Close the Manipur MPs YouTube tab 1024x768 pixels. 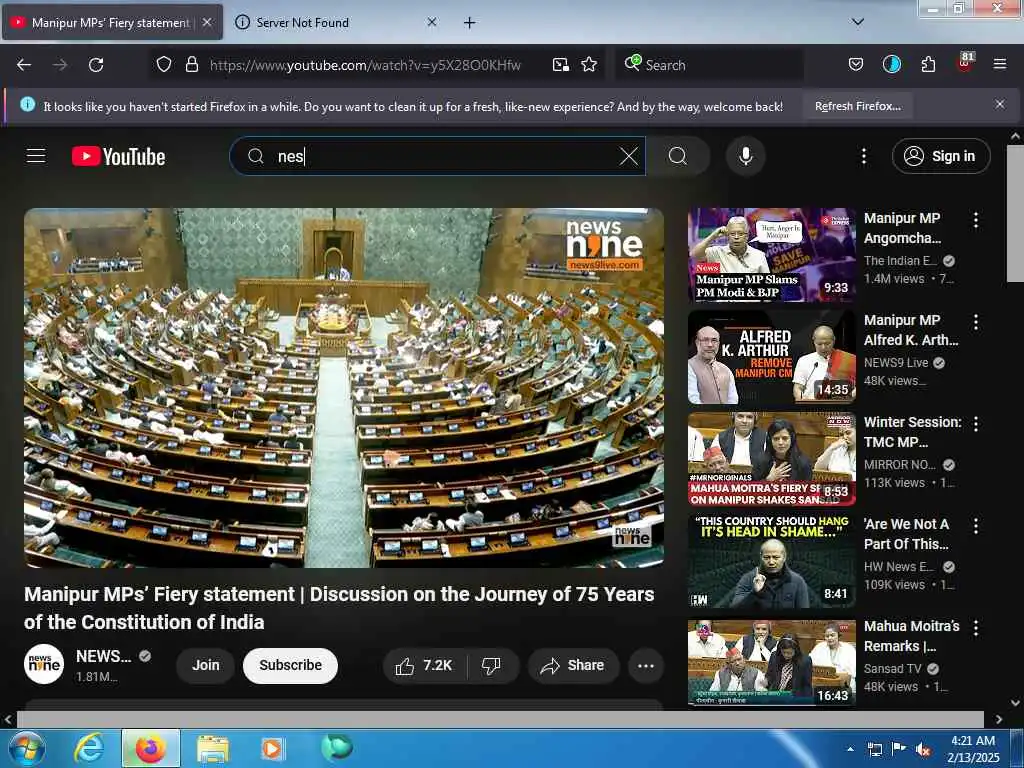[207, 22]
